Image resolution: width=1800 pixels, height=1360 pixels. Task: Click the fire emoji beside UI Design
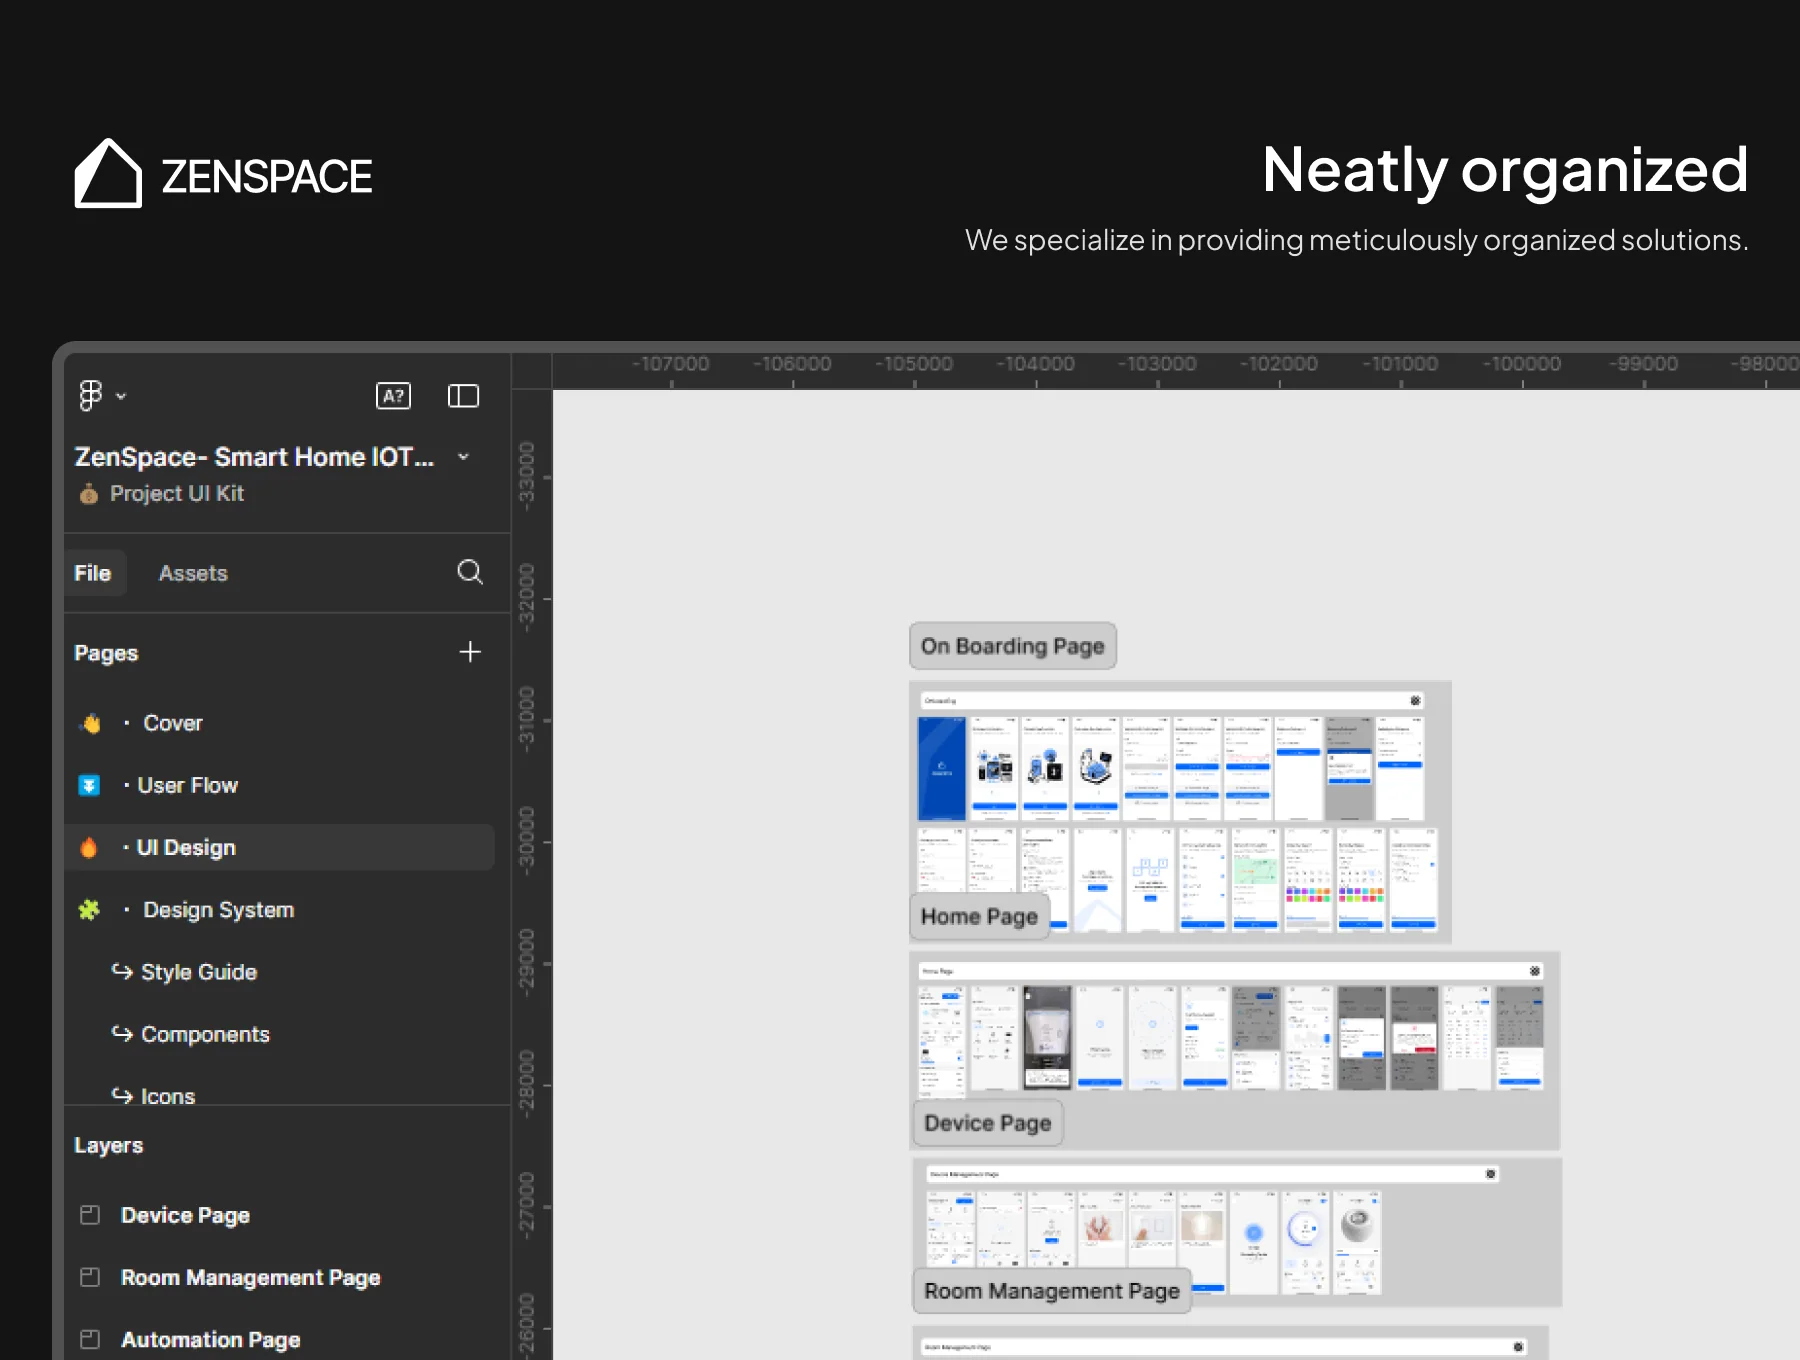tap(89, 847)
